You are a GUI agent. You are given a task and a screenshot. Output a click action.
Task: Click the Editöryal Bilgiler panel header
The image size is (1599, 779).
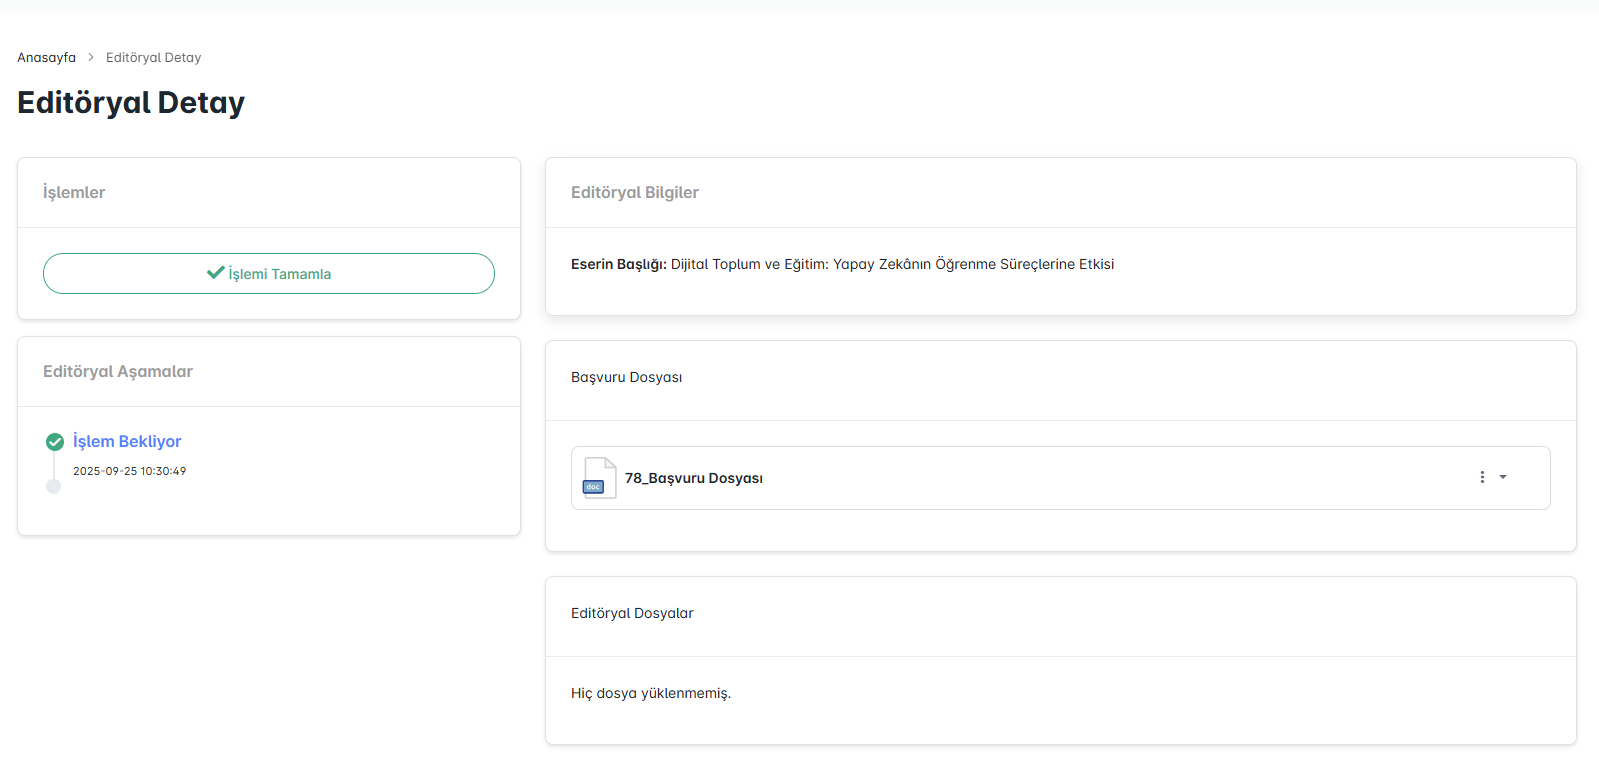pos(635,193)
